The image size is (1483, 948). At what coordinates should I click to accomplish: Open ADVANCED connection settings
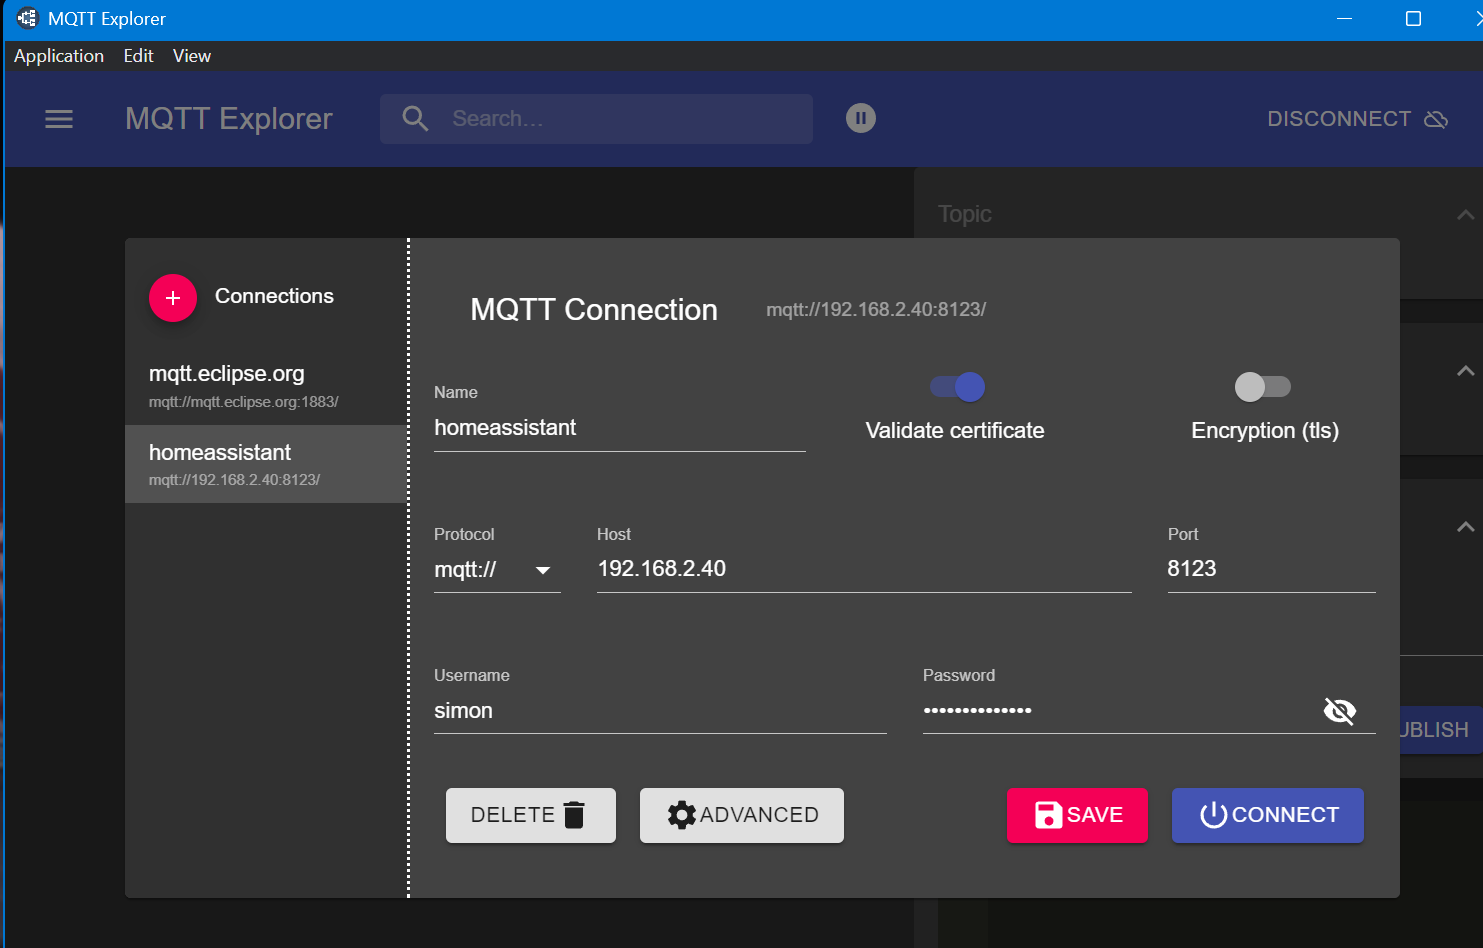742,815
